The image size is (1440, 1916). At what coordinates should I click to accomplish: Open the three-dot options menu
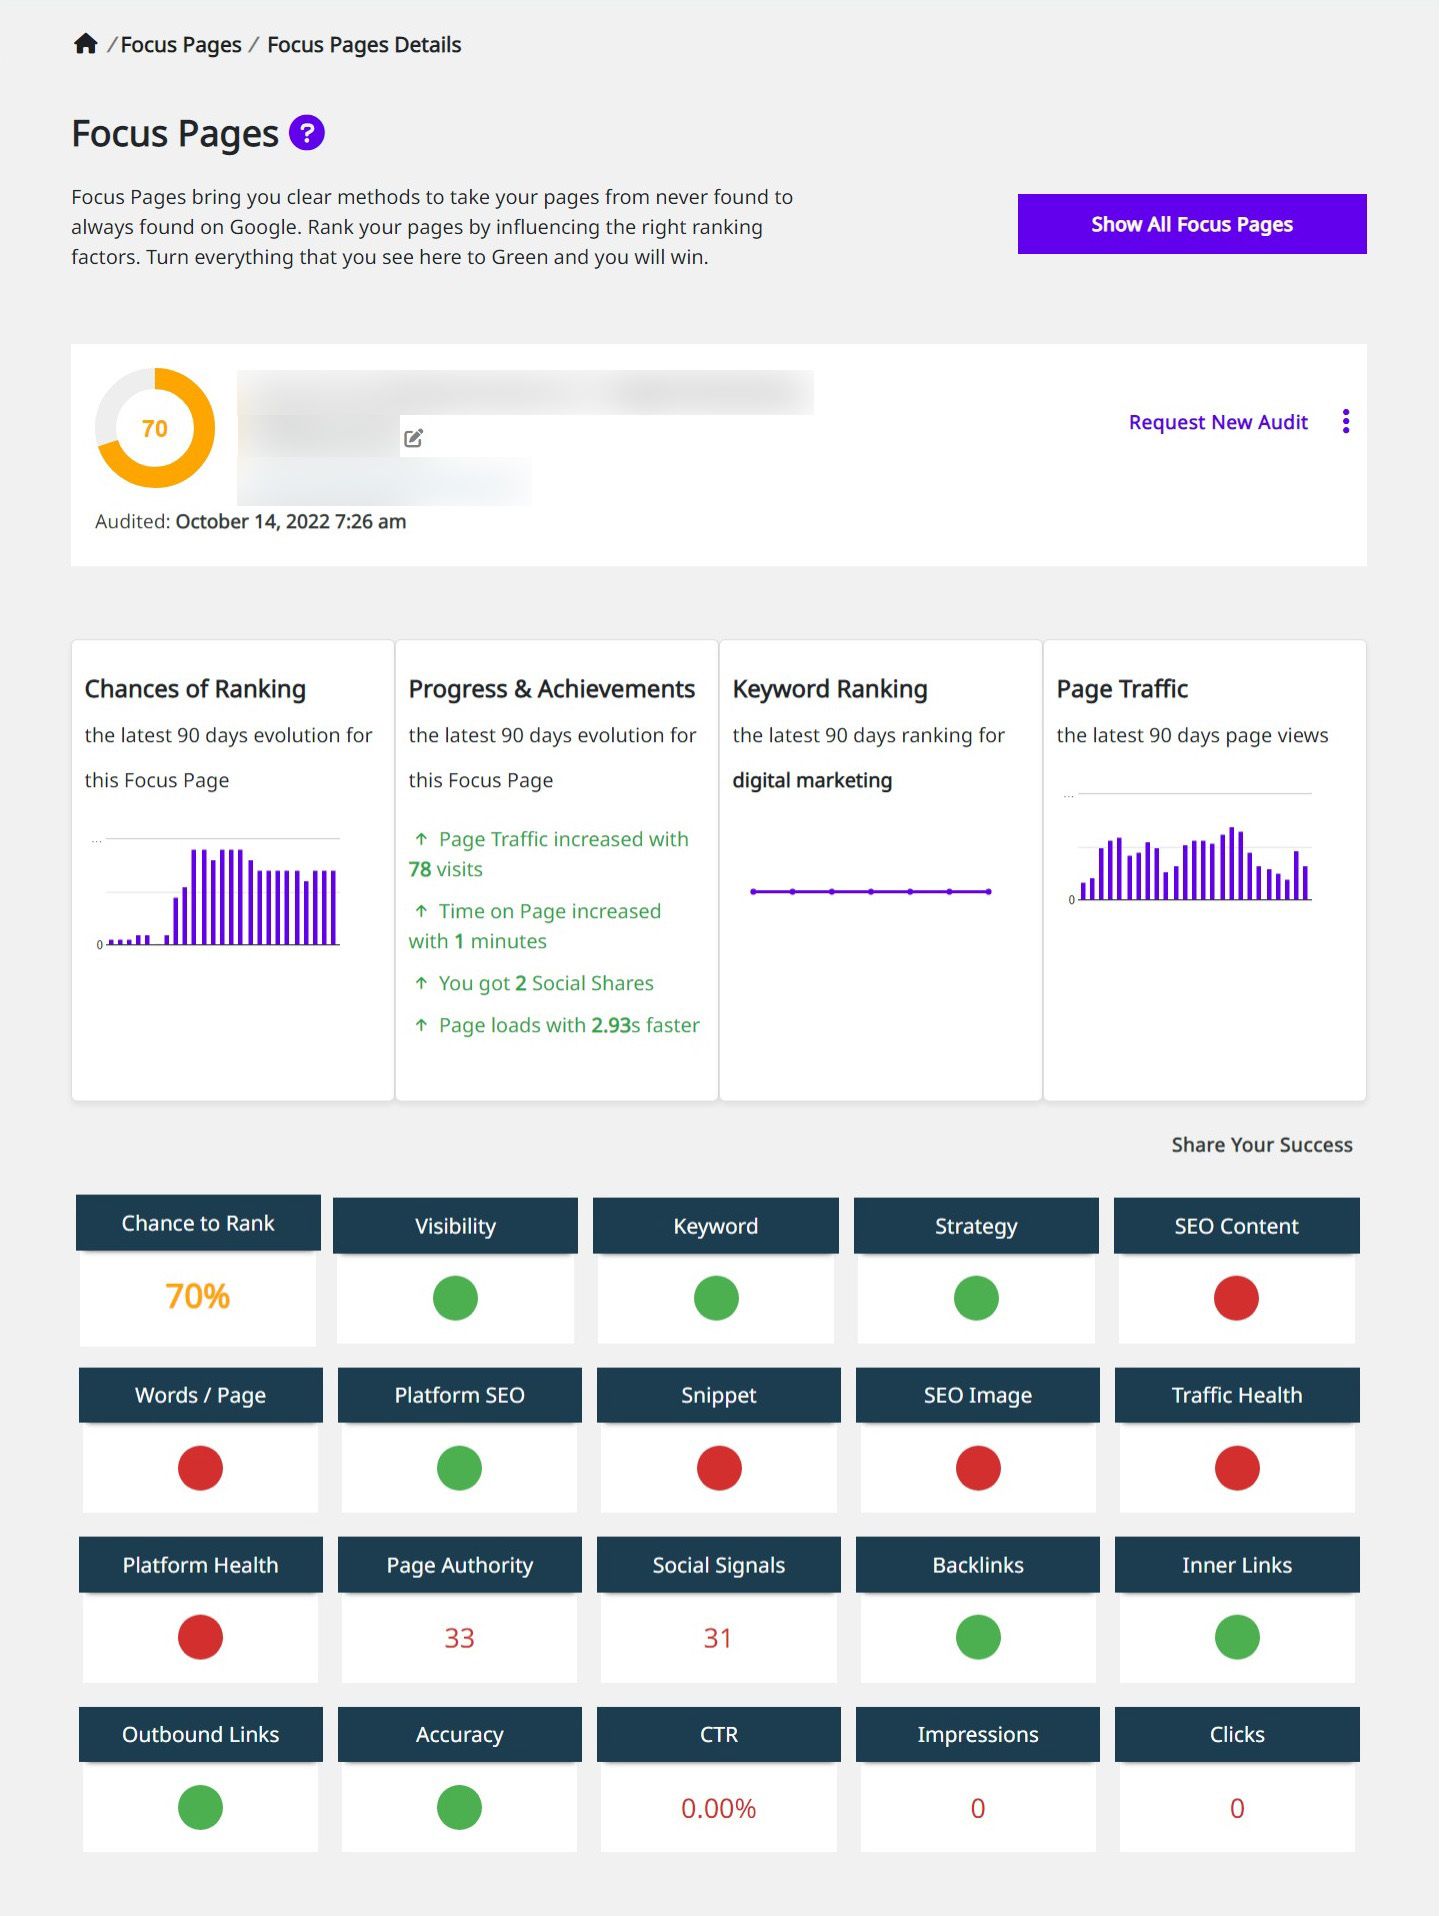[1346, 422]
